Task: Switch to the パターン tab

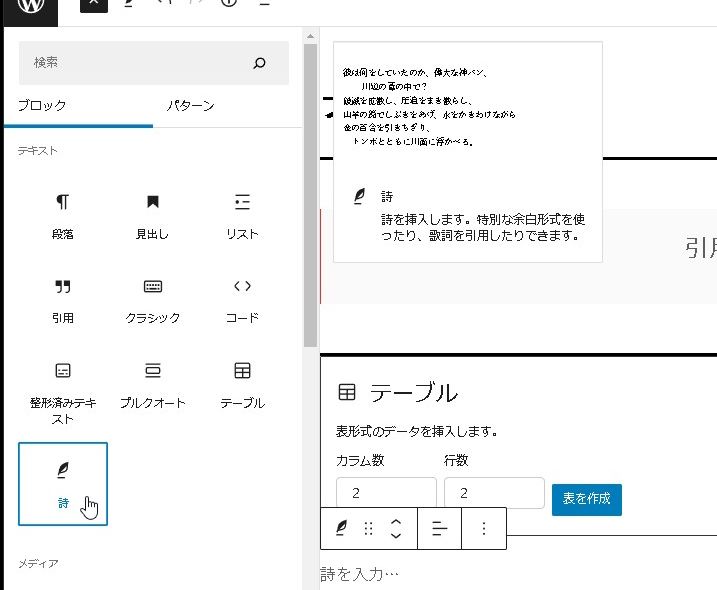Action: click(190, 106)
